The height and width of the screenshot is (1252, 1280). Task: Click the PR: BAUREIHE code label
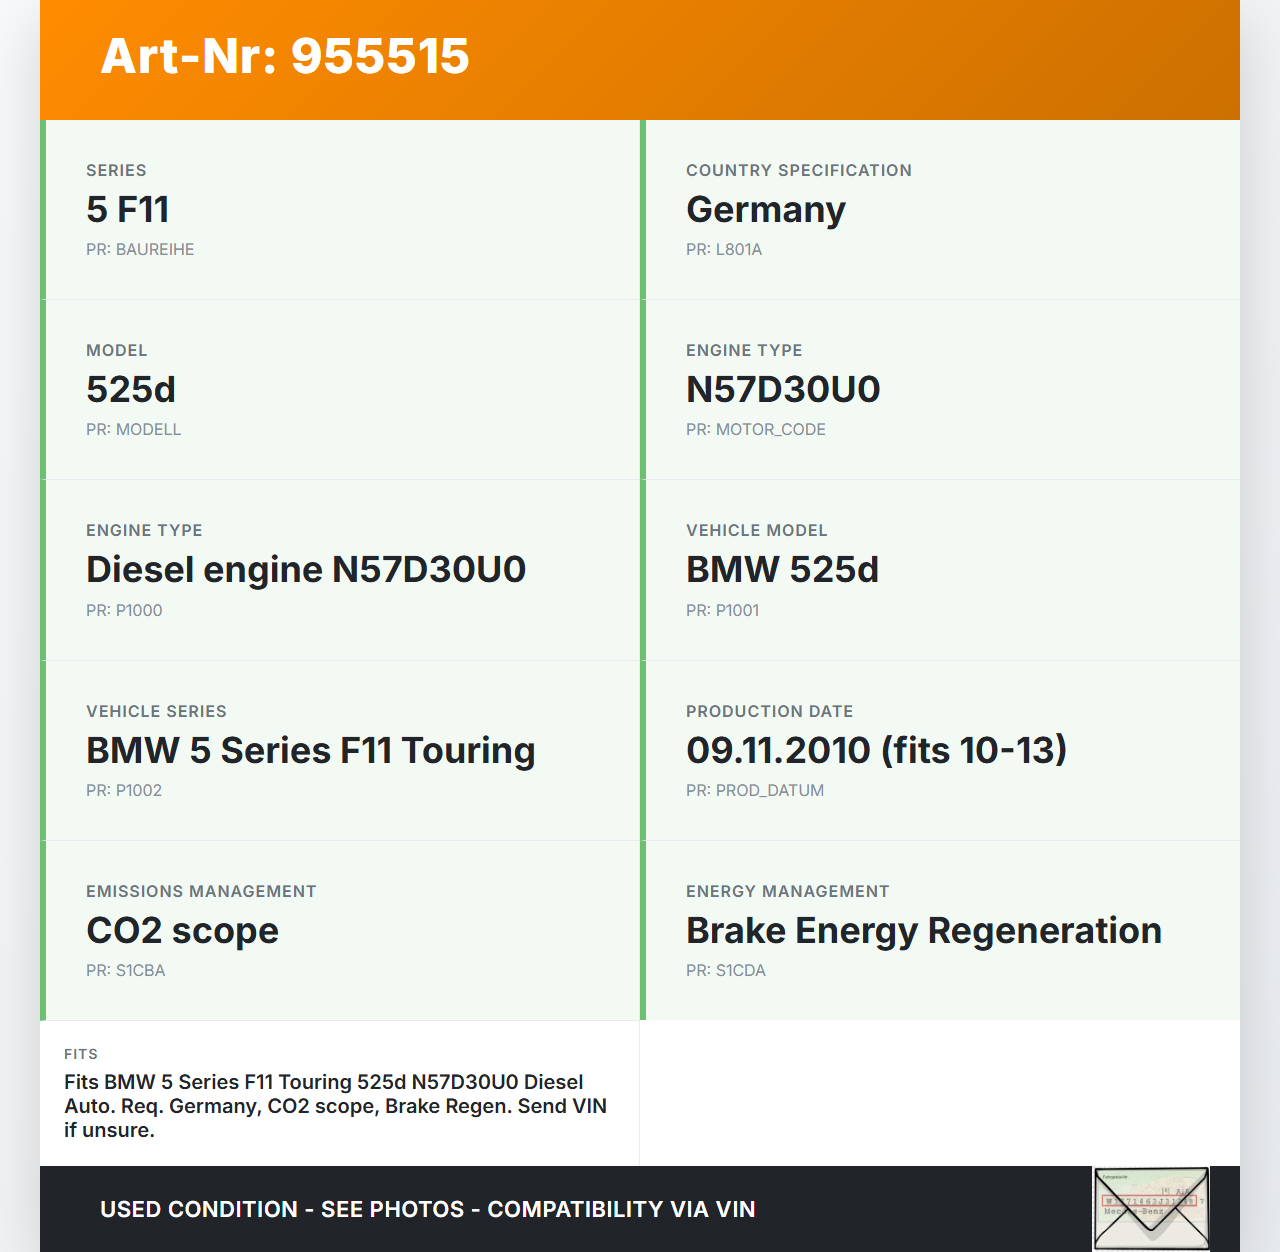[140, 250]
